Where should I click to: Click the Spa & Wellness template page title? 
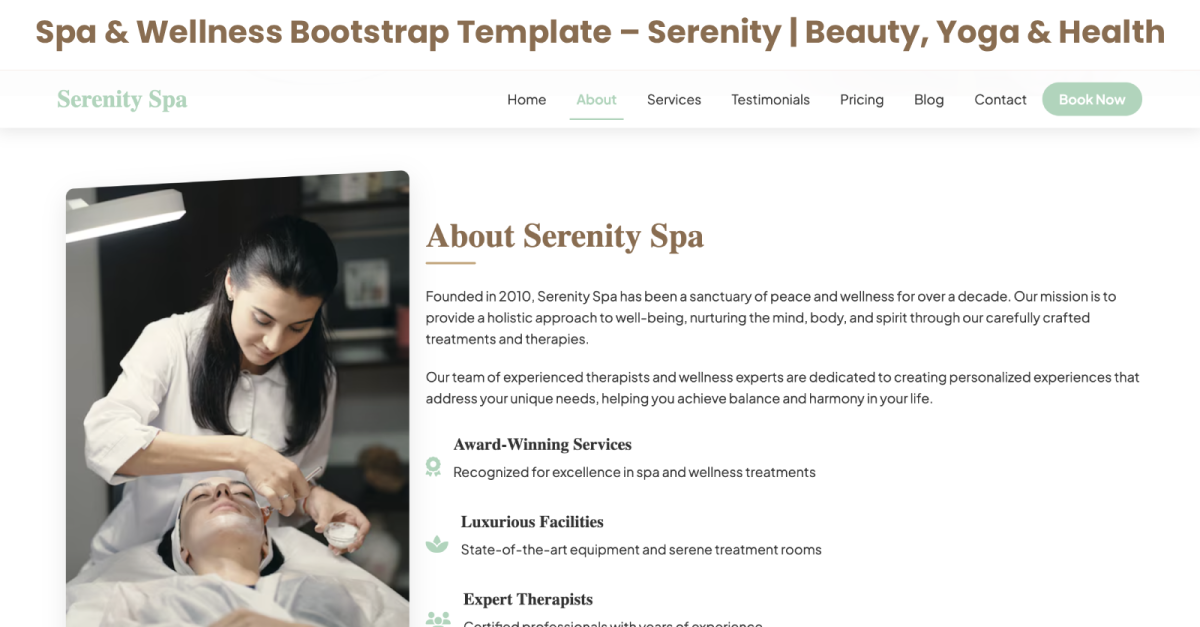pos(600,32)
